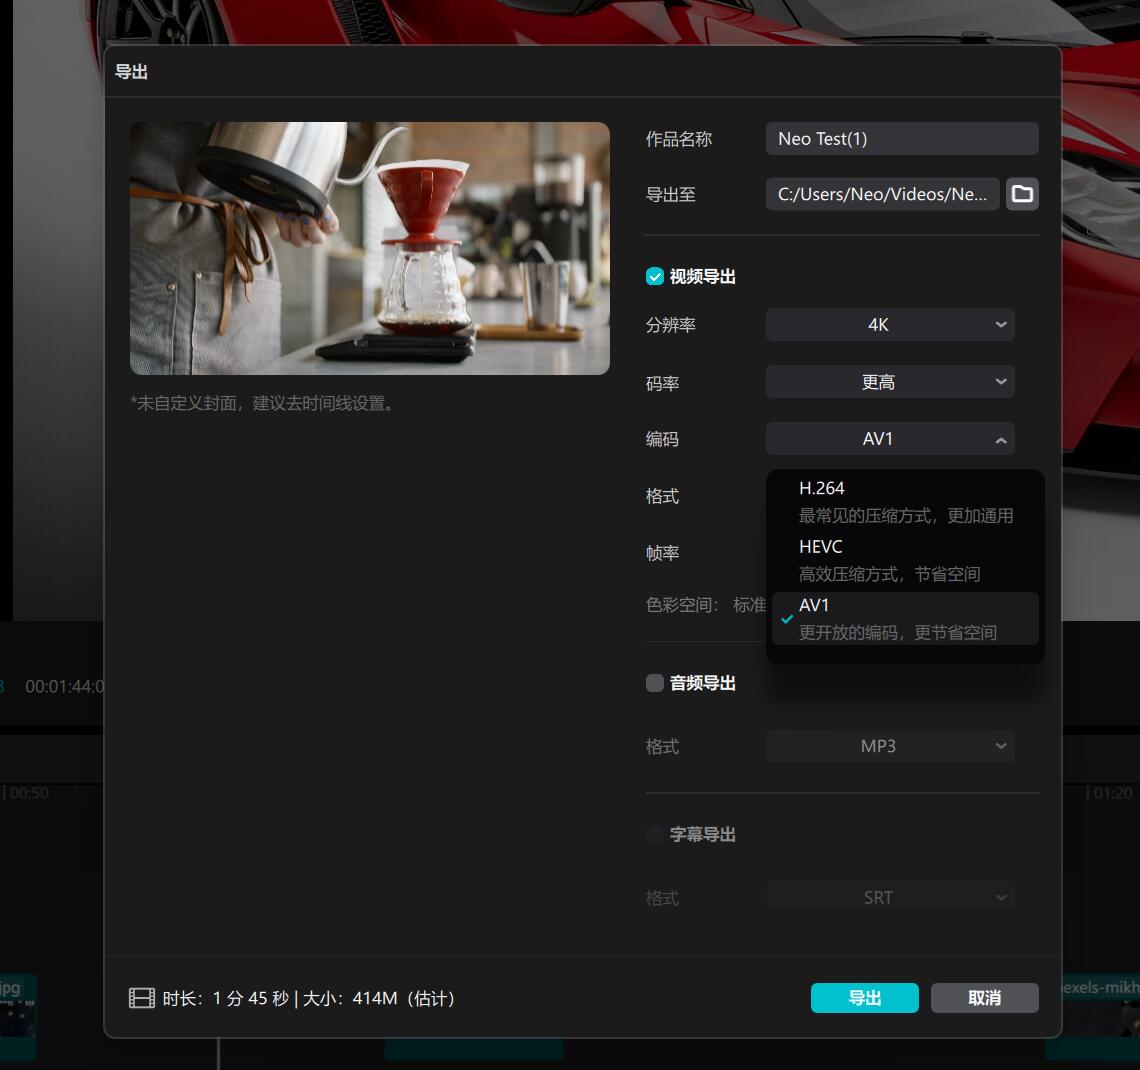Click the Neo Test(1) name field
The height and width of the screenshot is (1070, 1140).
tap(901, 138)
